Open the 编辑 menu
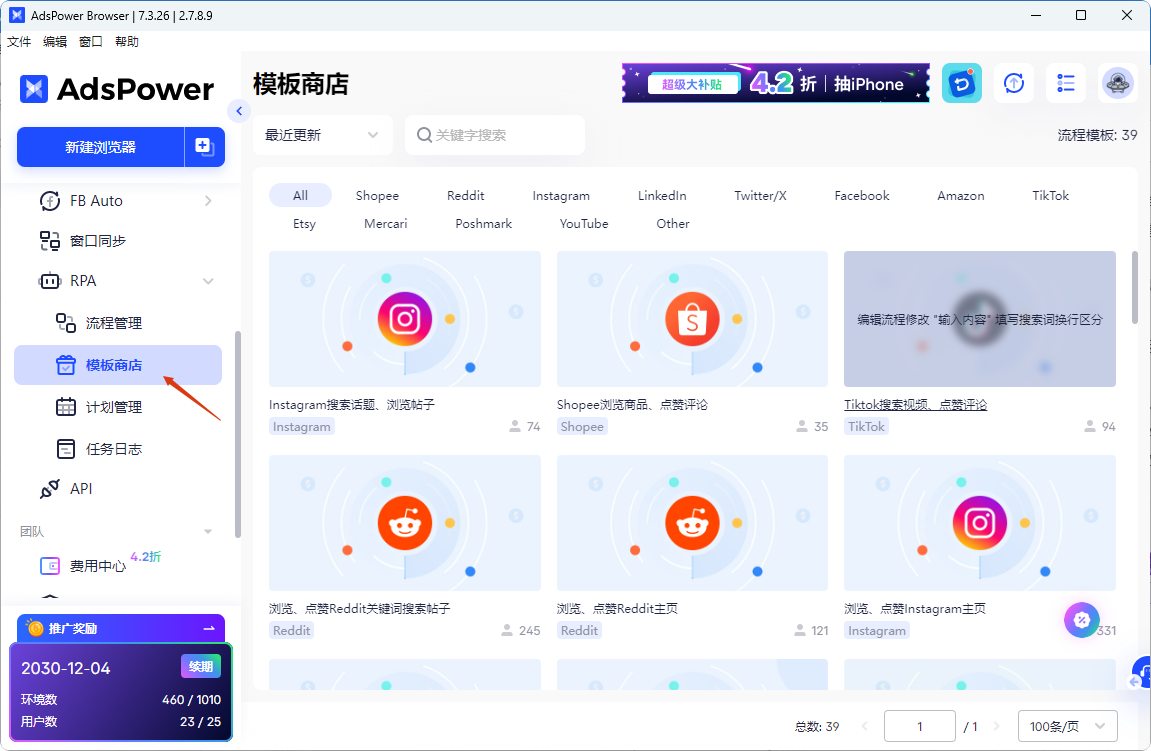This screenshot has width=1151, height=751. click(55, 42)
